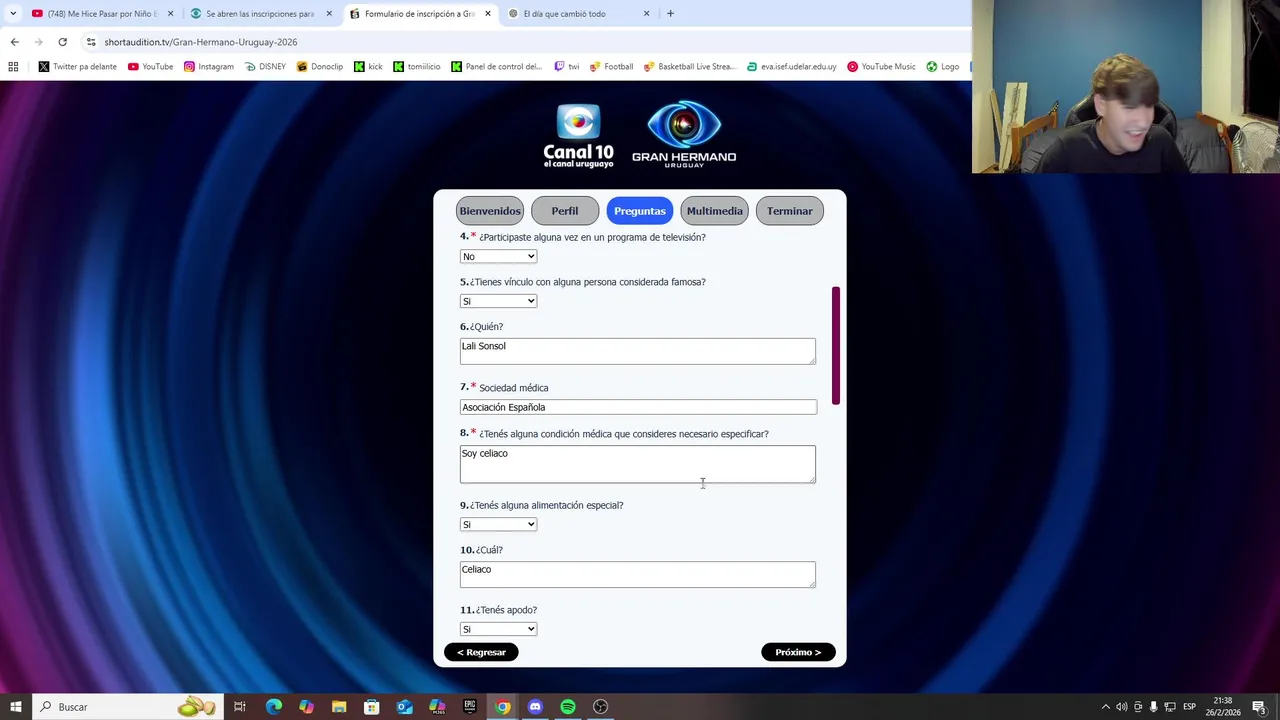
Task: Edit the ¿Cuál? field containing Celiaco
Action: [x=638, y=574]
